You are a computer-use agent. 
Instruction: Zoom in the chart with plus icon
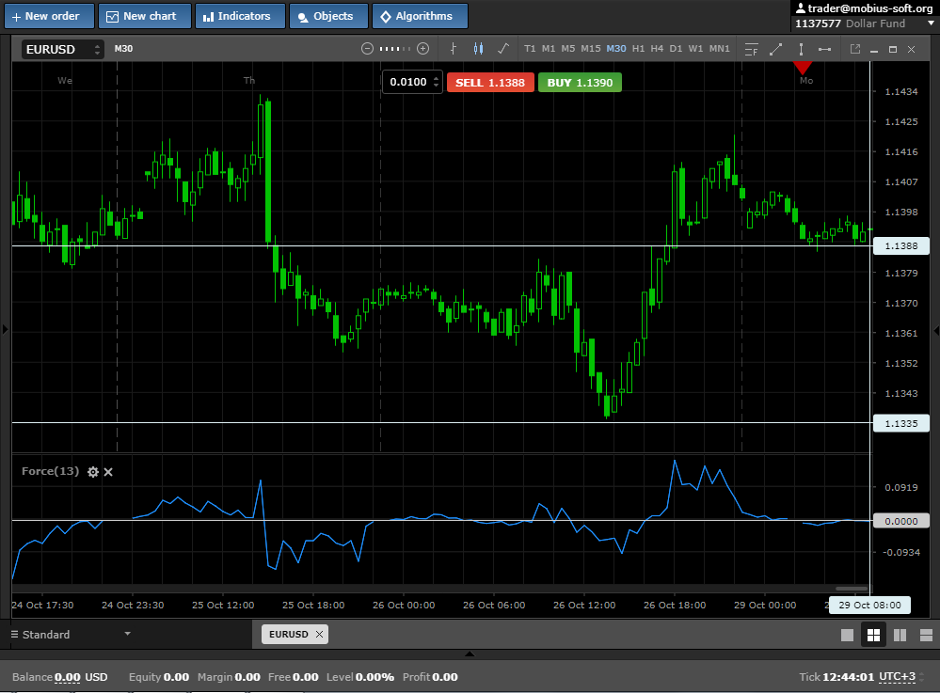(x=423, y=49)
